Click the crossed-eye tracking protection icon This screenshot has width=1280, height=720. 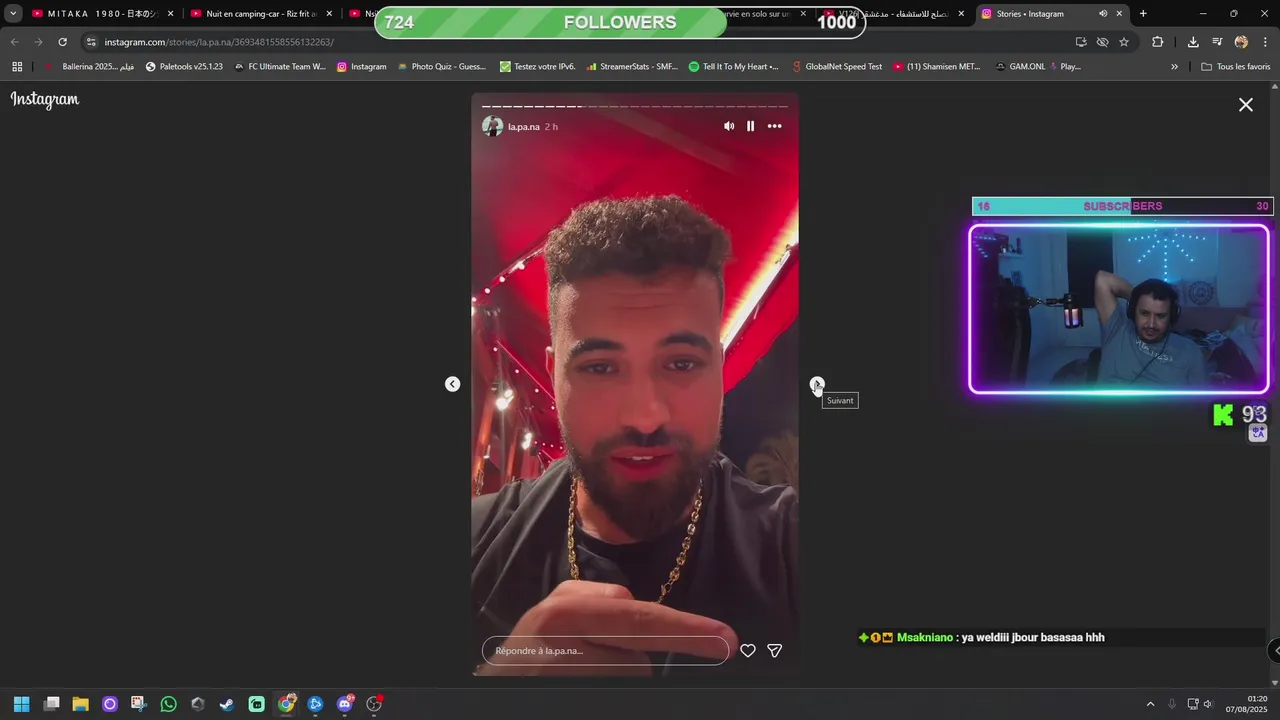point(1102,42)
